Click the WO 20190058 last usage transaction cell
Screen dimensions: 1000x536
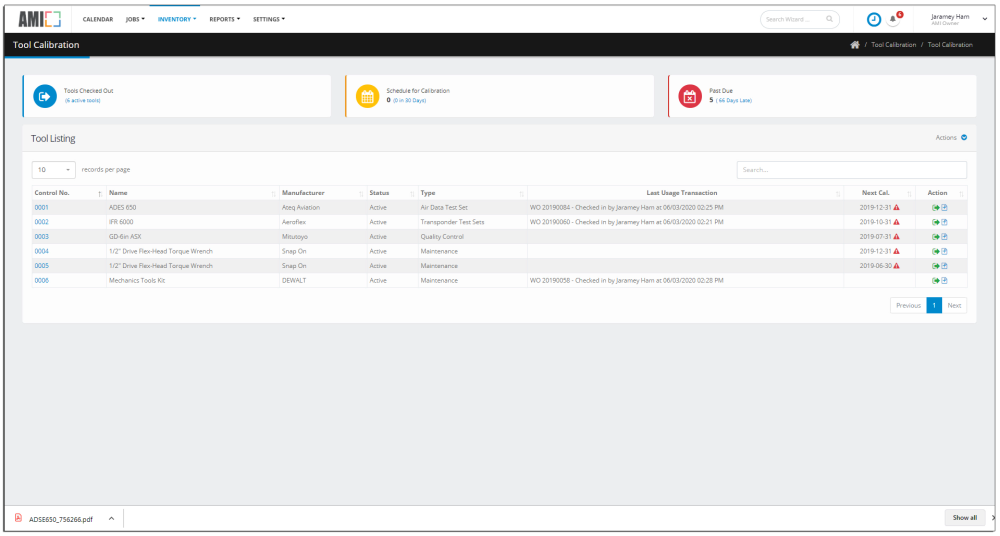(686, 281)
